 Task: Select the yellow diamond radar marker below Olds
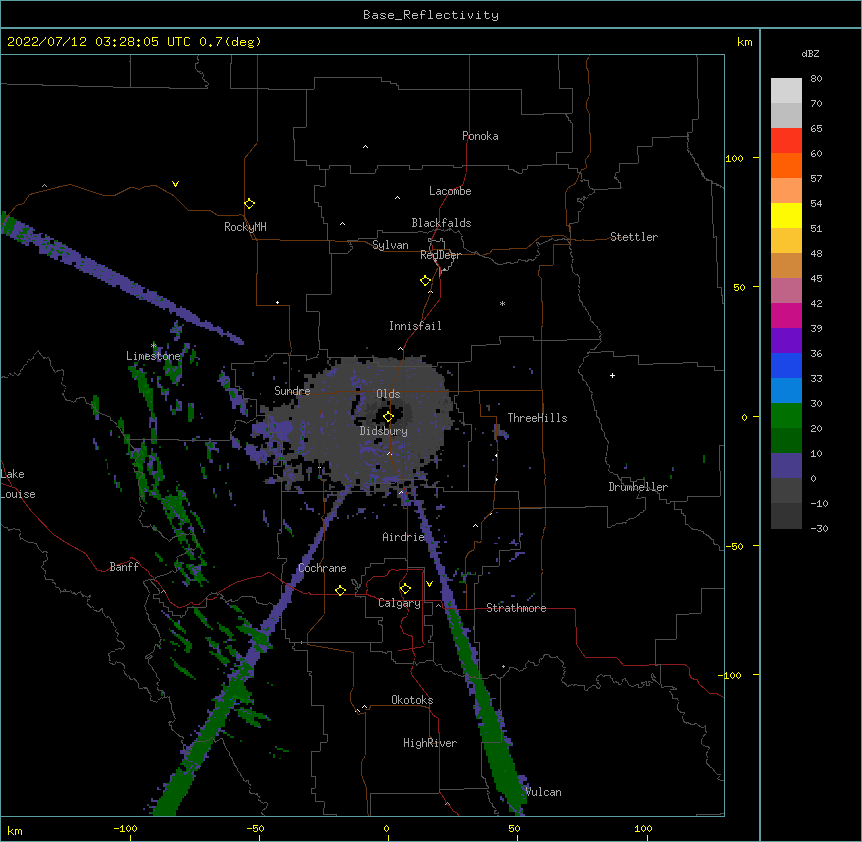tap(388, 417)
